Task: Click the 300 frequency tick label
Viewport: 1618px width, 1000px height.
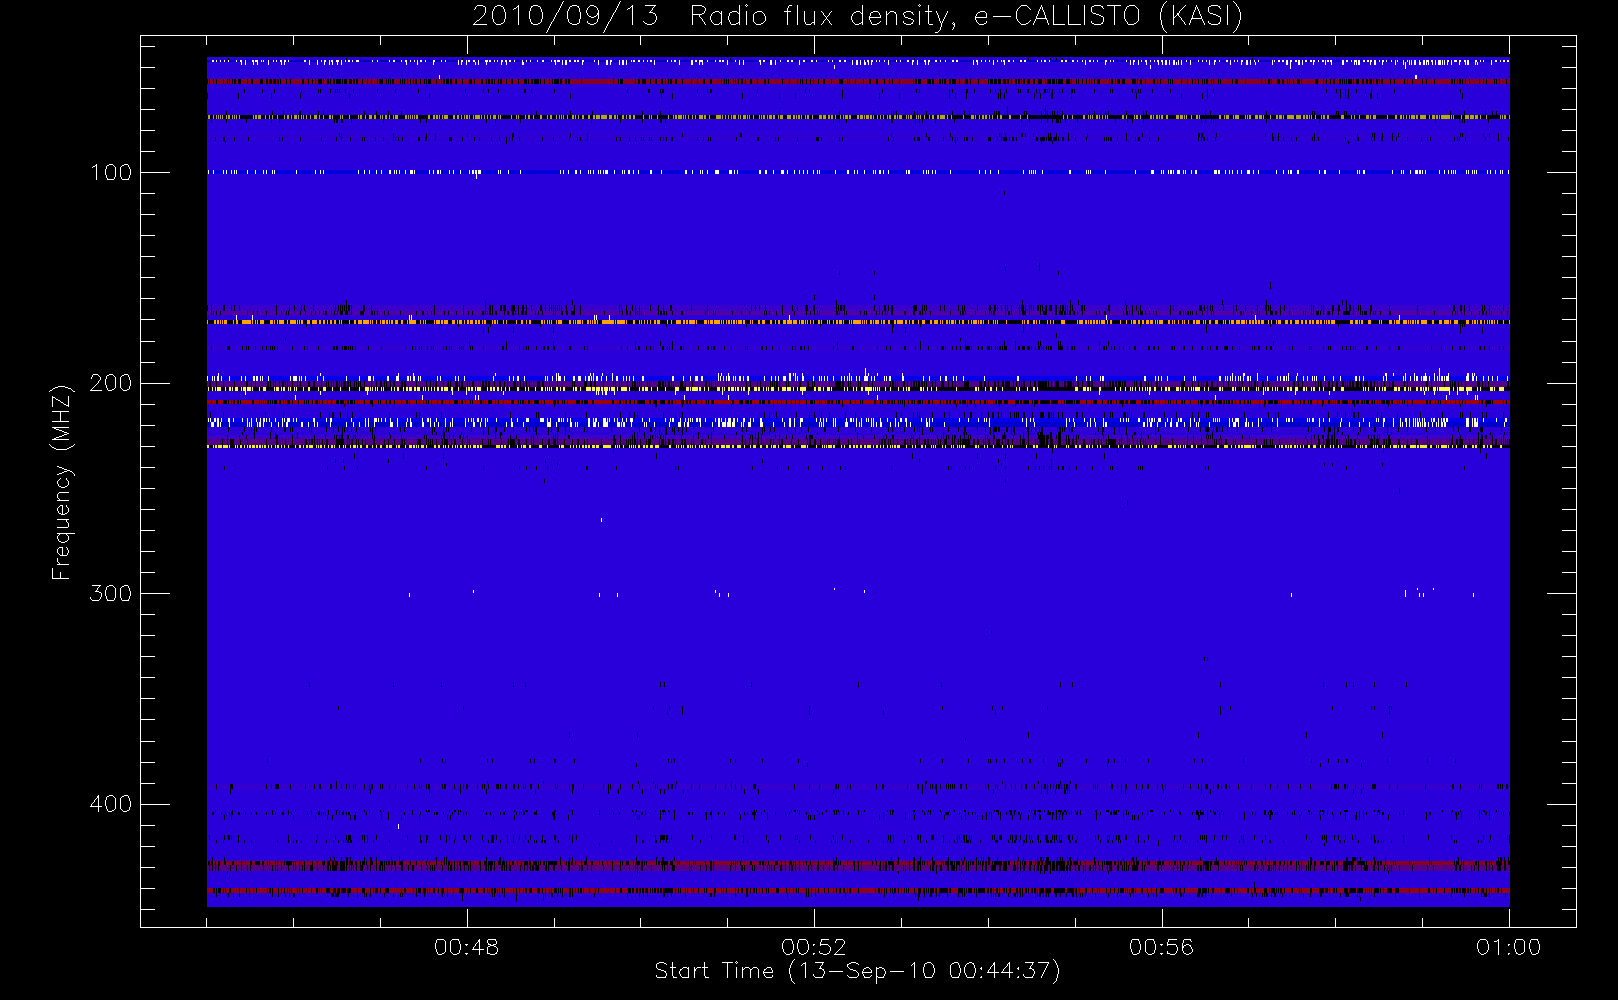Action: click(111, 594)
